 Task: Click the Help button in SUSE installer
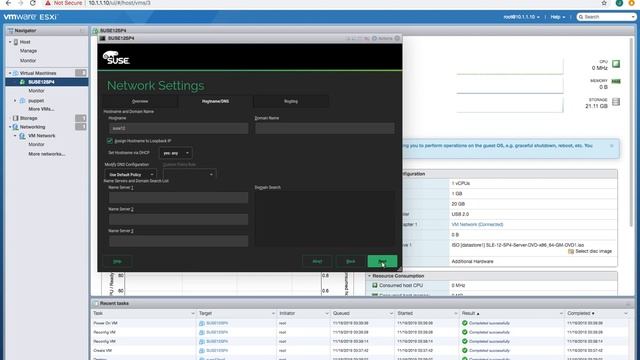117,261
